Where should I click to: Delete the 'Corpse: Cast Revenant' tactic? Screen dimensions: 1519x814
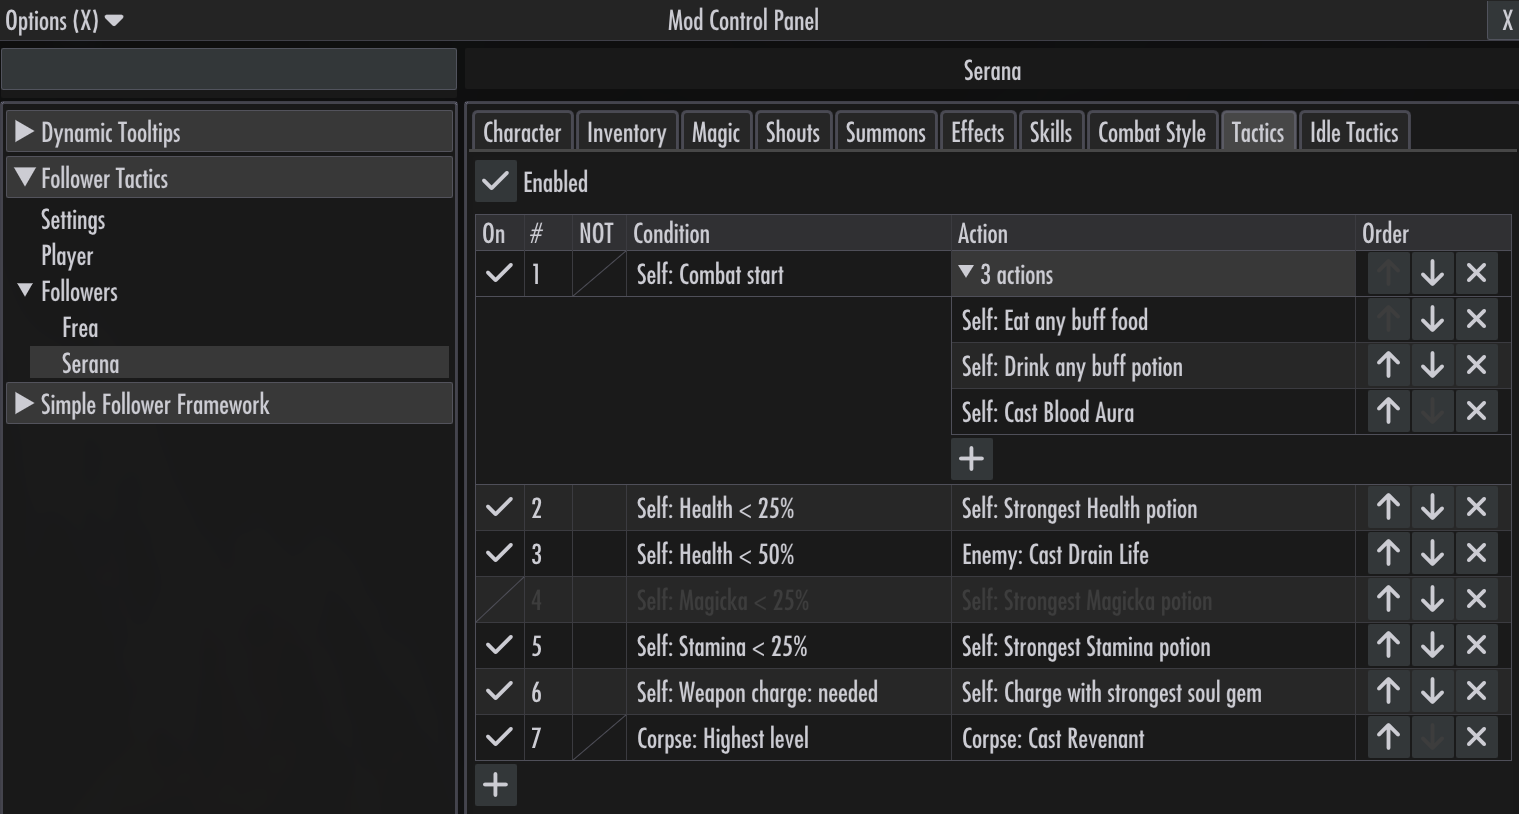1476,737
